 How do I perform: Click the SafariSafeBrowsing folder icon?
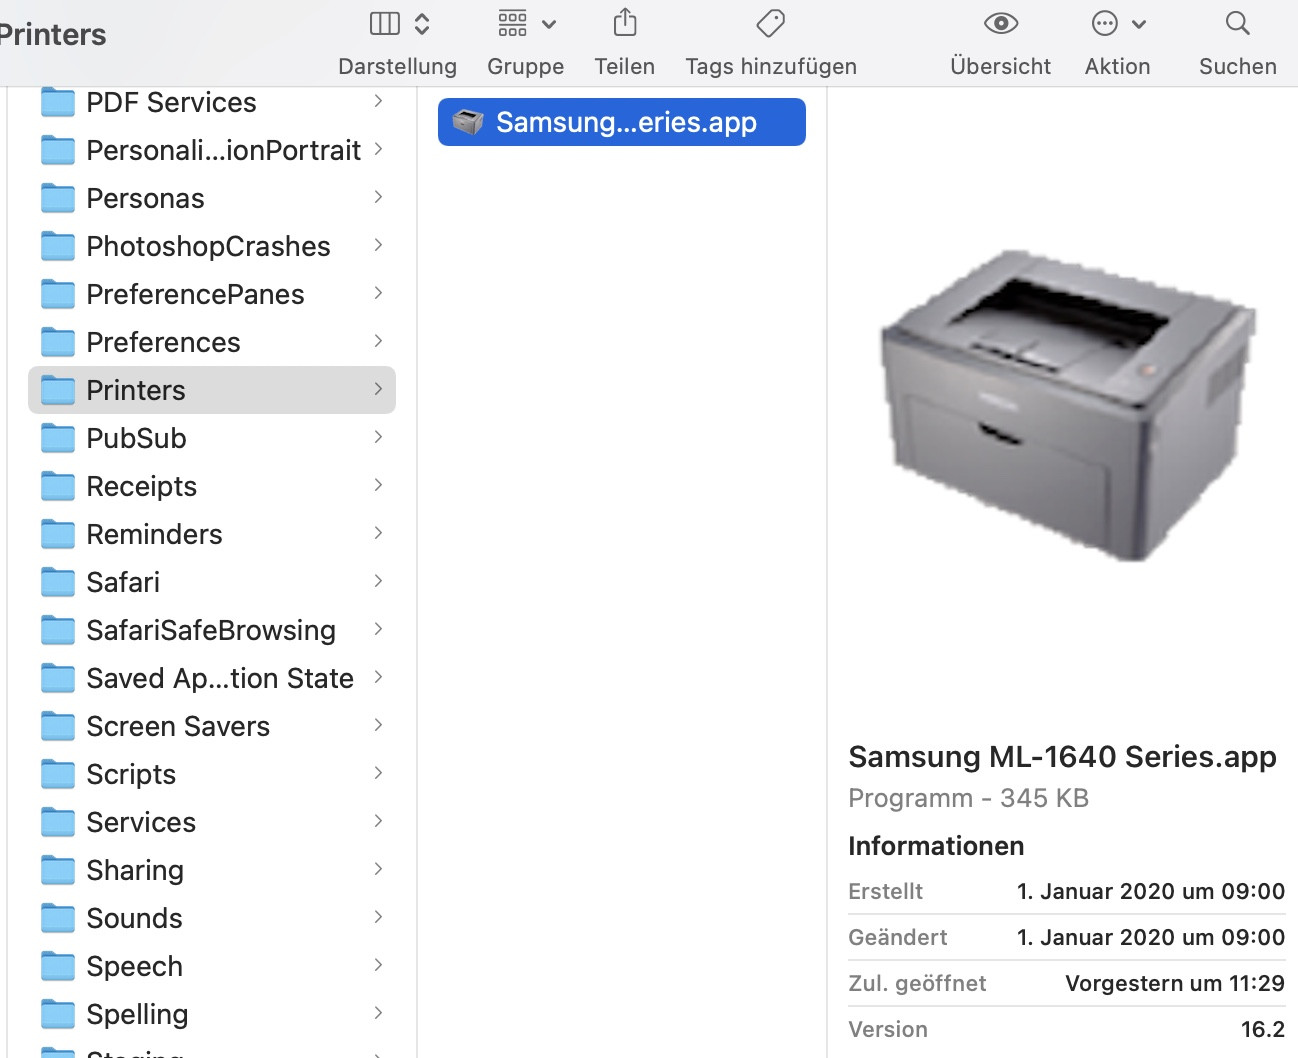tap(58, 630)
